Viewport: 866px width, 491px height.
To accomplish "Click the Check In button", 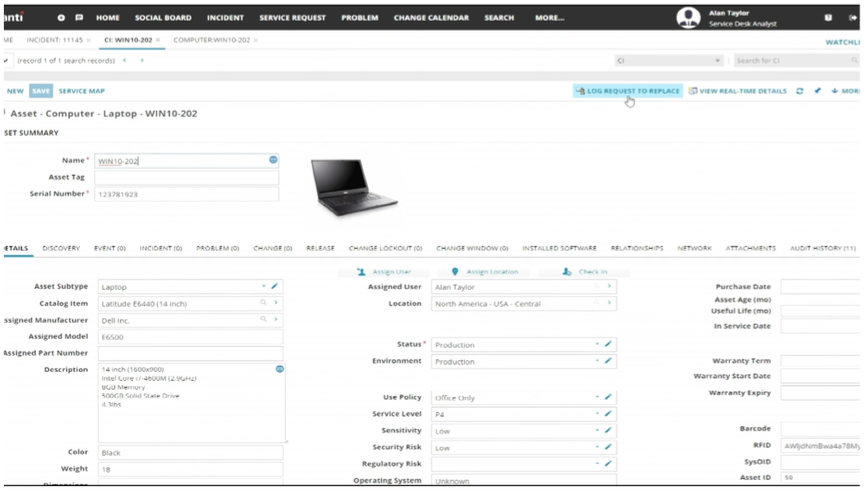I will click(x=584, y=272).
